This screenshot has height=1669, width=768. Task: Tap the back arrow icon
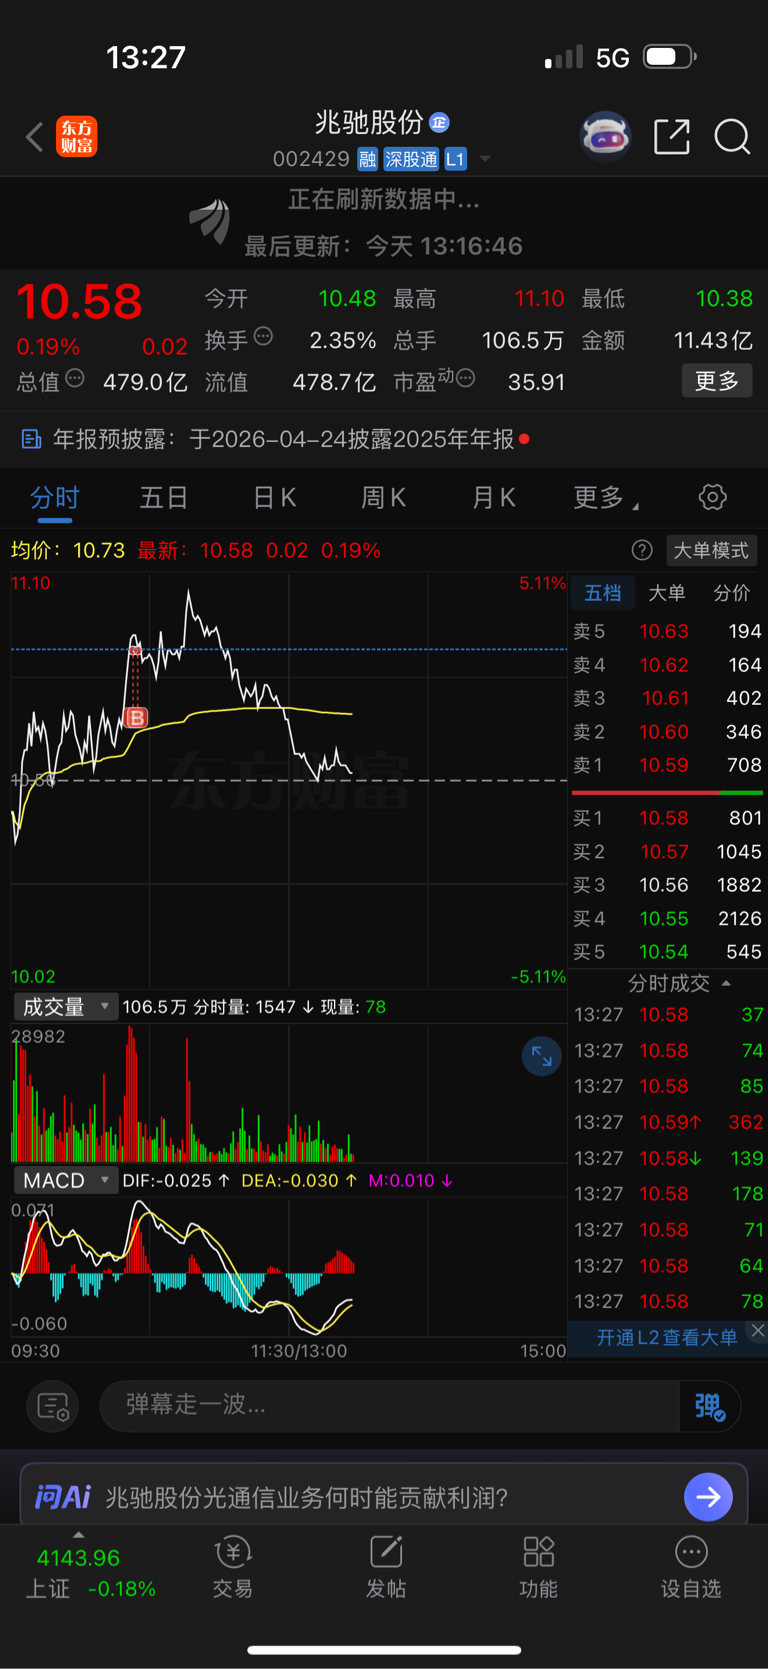coord(35,137)
